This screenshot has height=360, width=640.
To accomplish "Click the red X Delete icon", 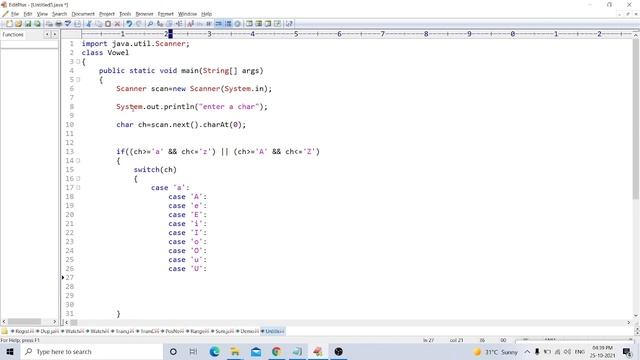I will (117, 24).
